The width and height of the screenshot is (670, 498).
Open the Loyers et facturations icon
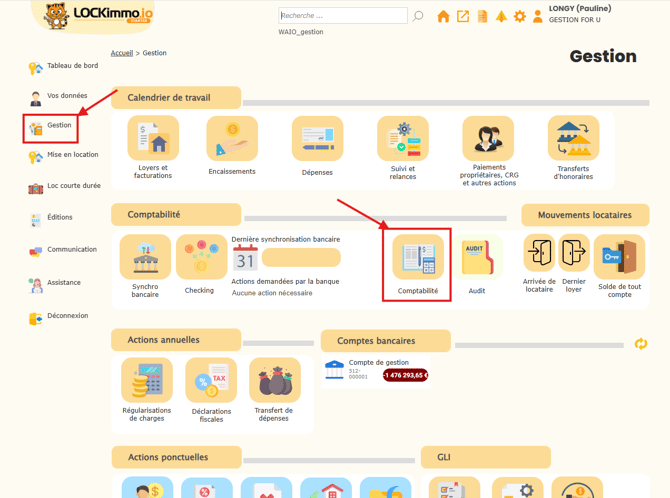153,139
